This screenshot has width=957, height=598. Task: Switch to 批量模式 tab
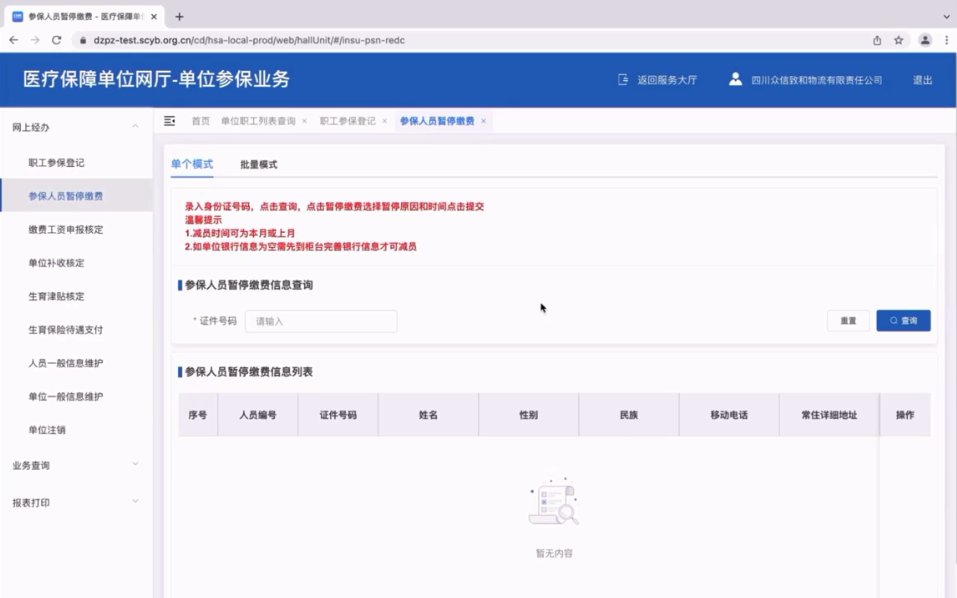(258, 164)
